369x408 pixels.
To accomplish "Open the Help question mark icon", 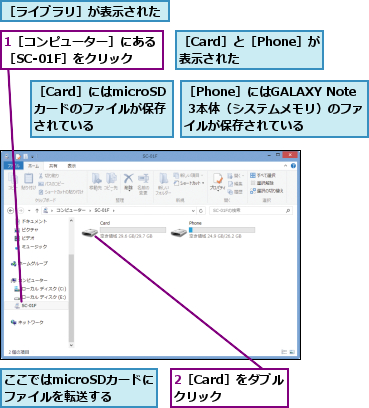I will pyautogui.click(x=293, y=166).
